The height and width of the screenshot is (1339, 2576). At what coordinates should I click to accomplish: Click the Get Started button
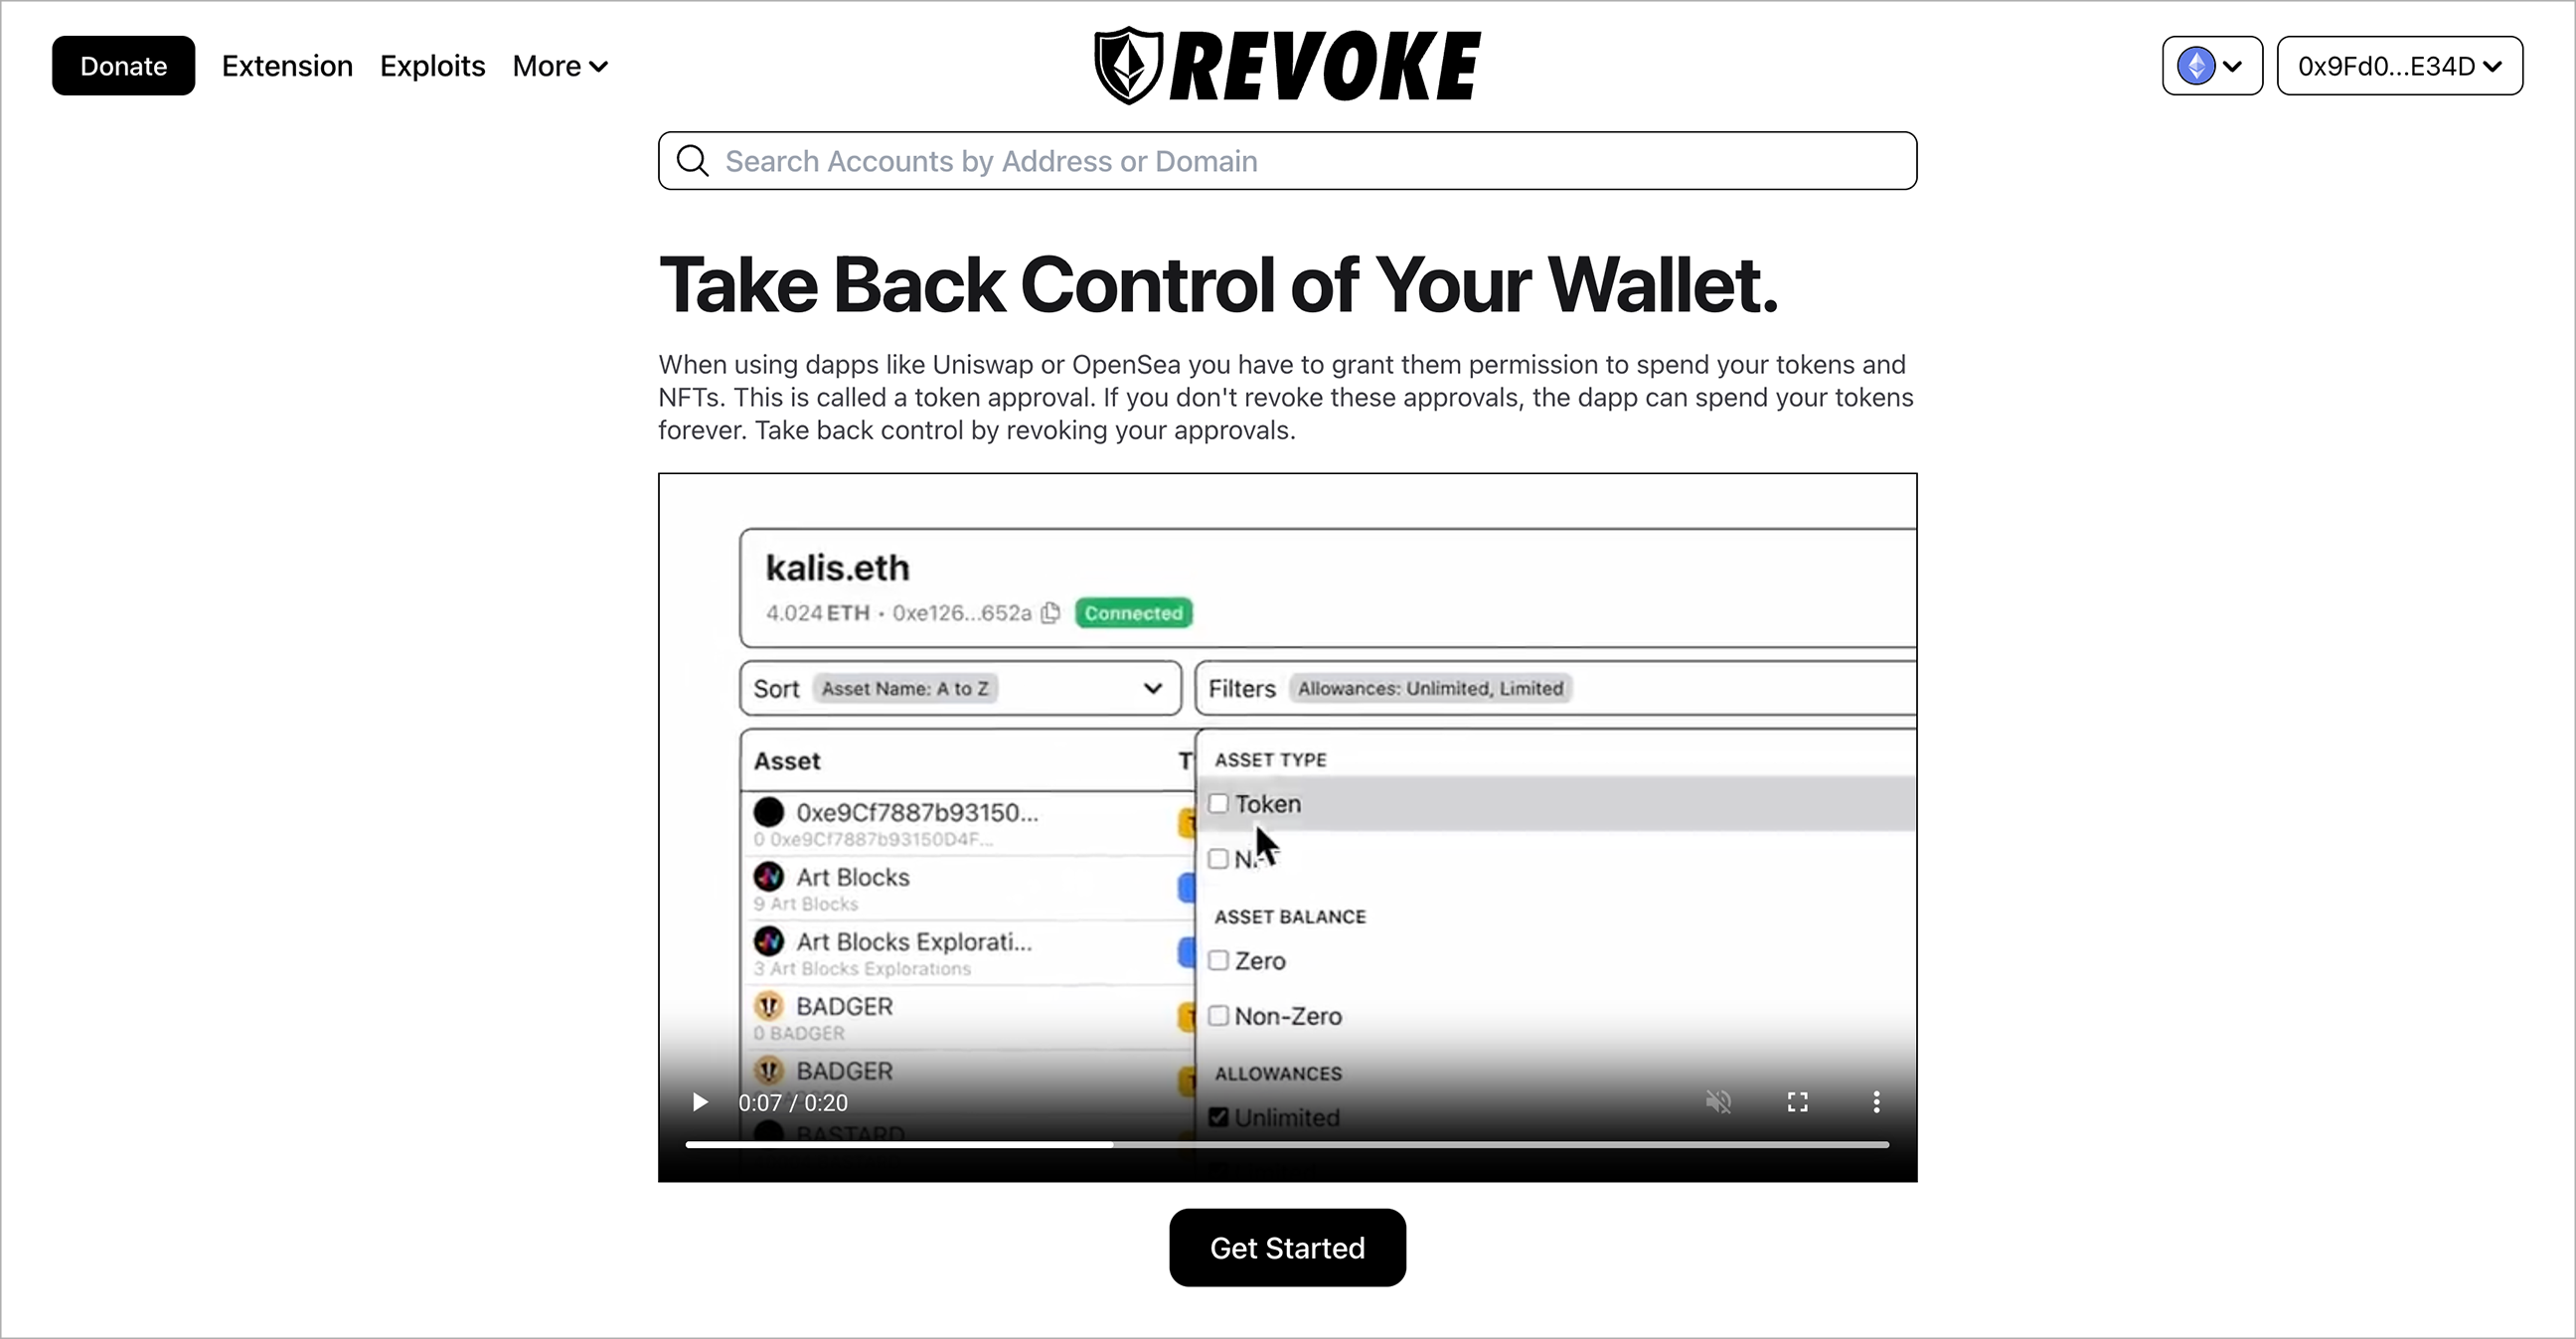coord(1286,1247)
